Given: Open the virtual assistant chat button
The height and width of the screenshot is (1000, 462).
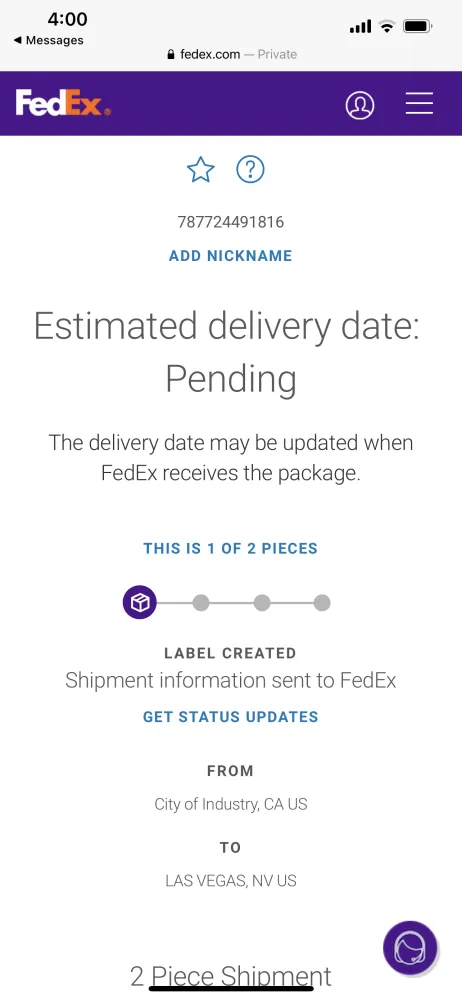Looking at the screenshot, I should tap(410, 948).
